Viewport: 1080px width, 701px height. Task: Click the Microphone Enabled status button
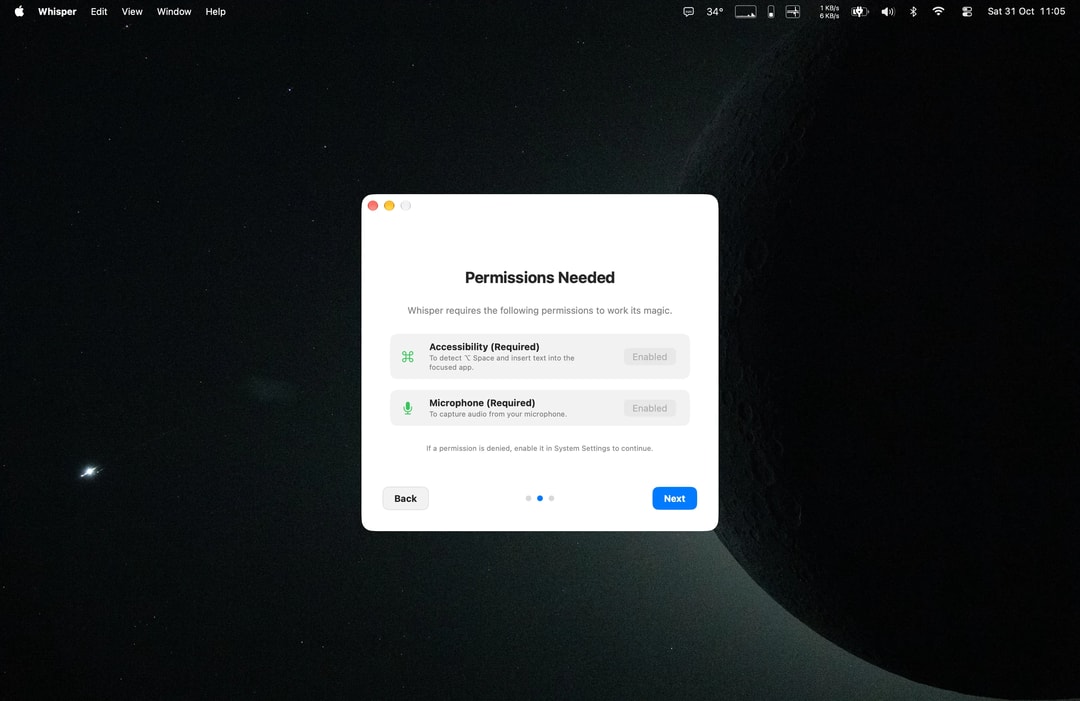650,408
